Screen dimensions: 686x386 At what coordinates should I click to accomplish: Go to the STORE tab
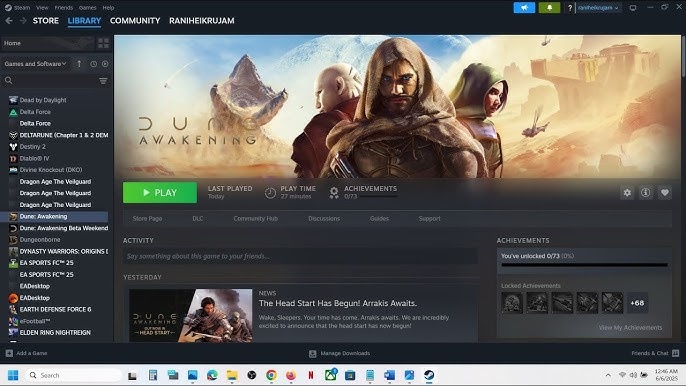coord(46,21)
